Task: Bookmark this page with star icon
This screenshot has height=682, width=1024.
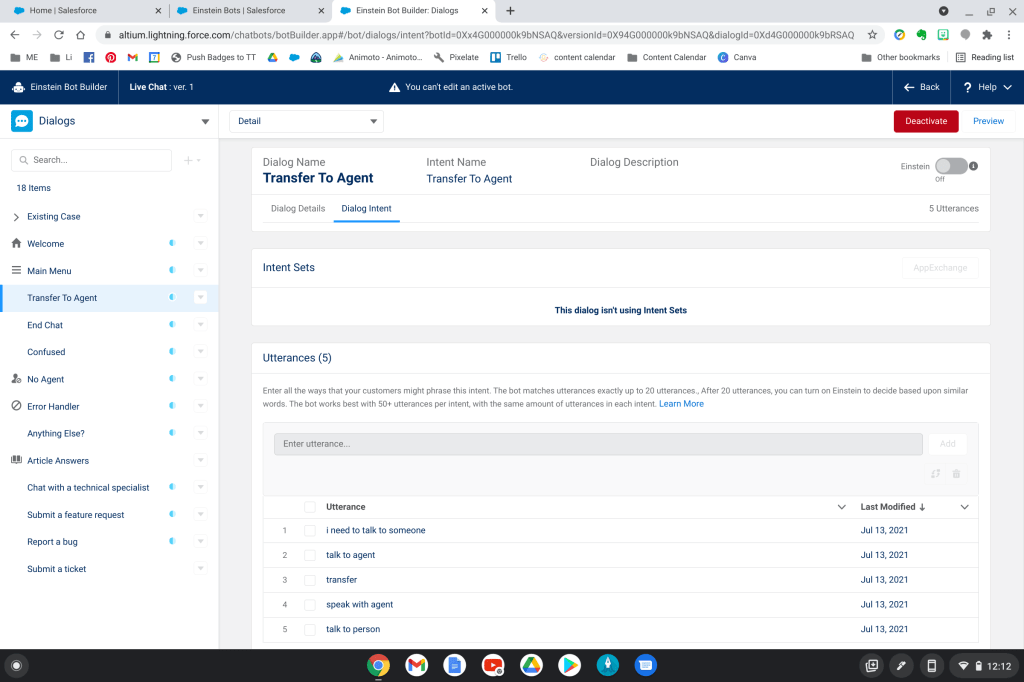Action: point(872,34)
